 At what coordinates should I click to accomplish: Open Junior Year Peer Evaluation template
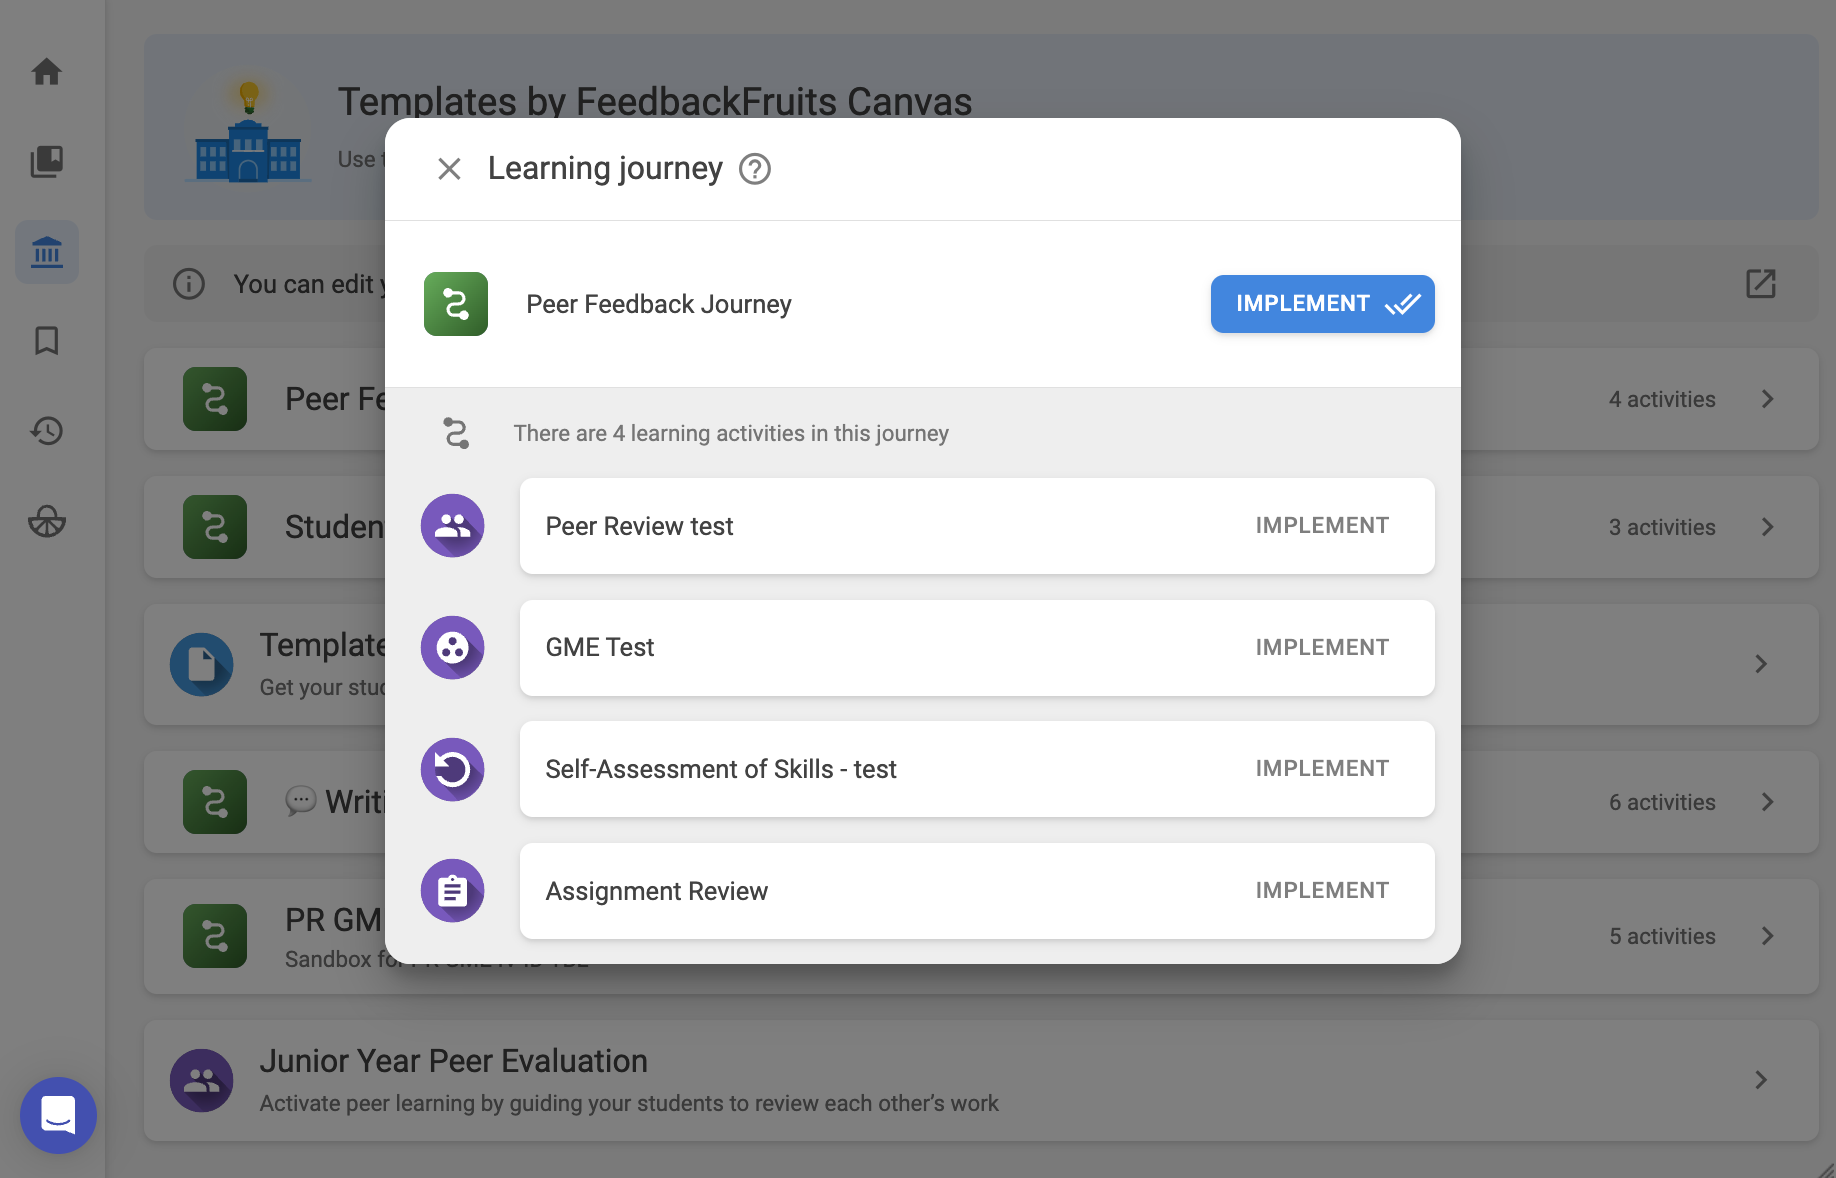click(981, 1081)
